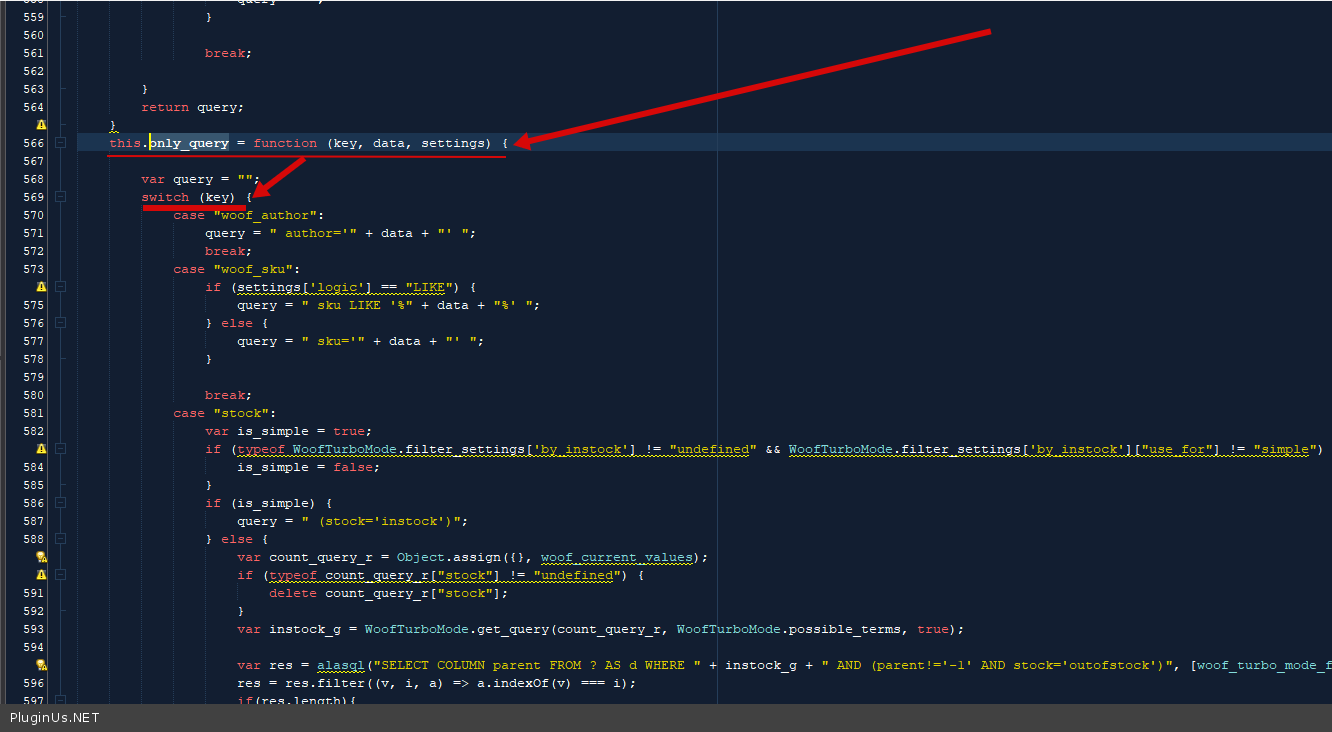Collapse the switch (key) block
The width and height of the screenshot is (1332, 732).
60,197
